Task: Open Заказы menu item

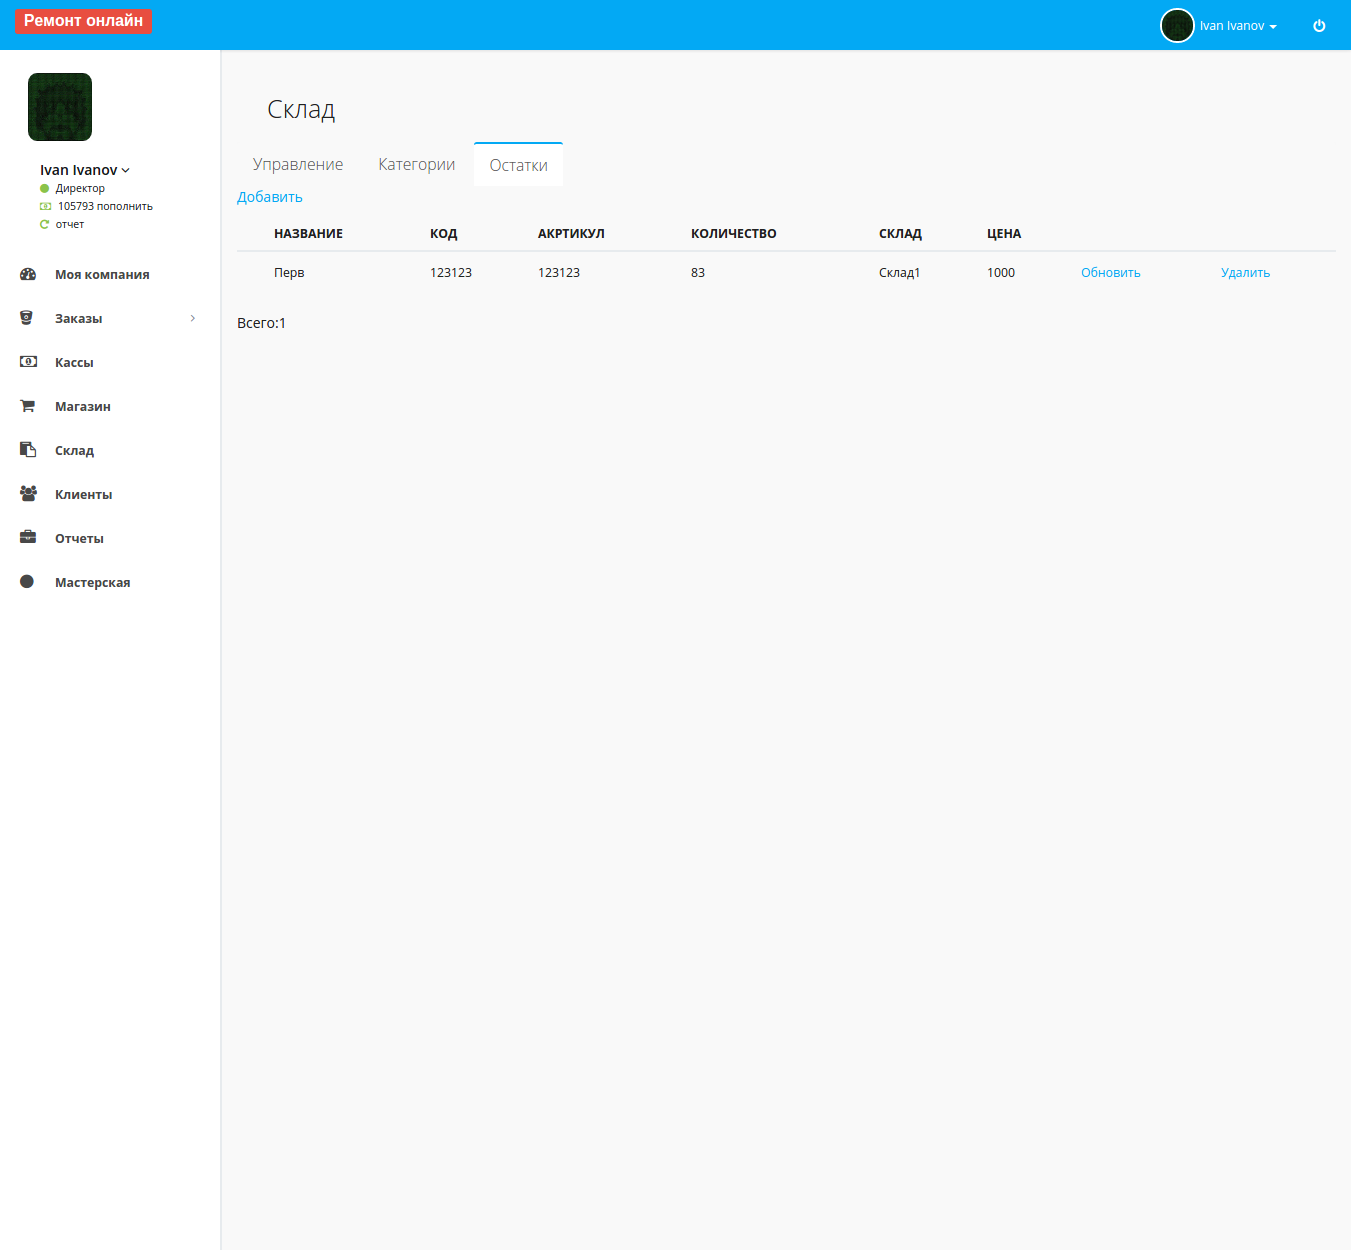Action: tap(78, 319)
